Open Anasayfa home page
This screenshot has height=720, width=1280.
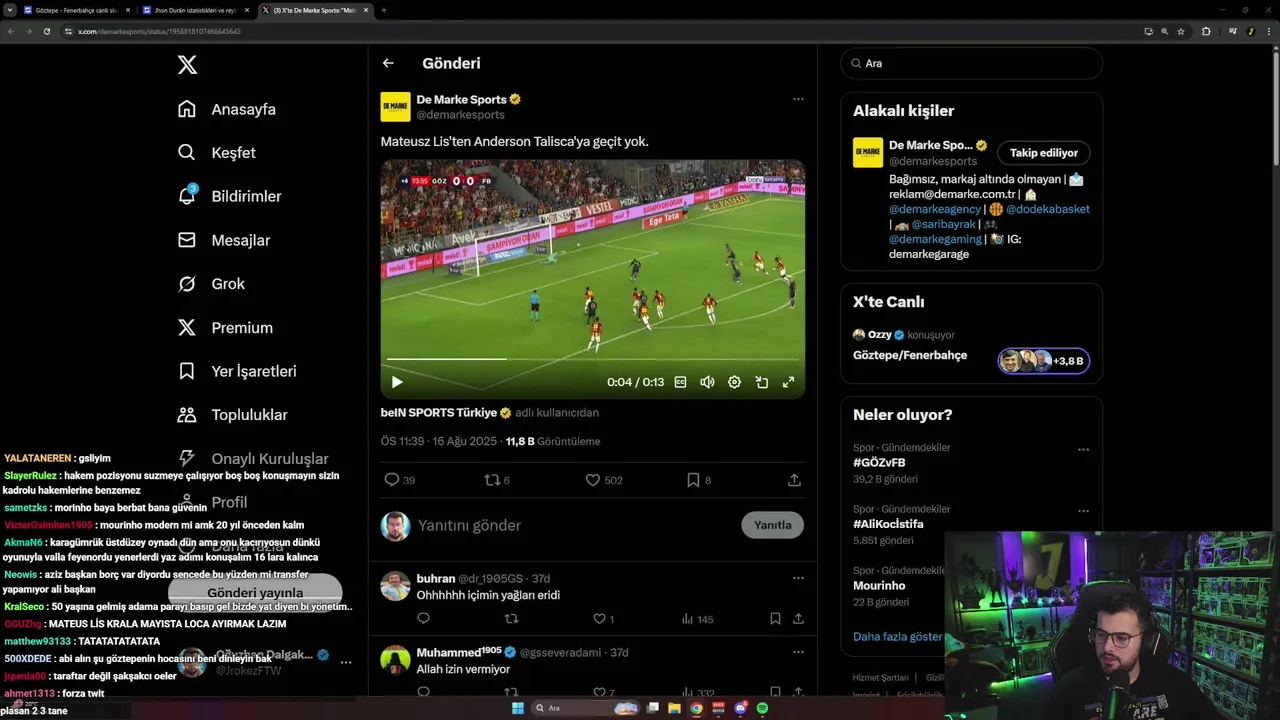[226, 109]
